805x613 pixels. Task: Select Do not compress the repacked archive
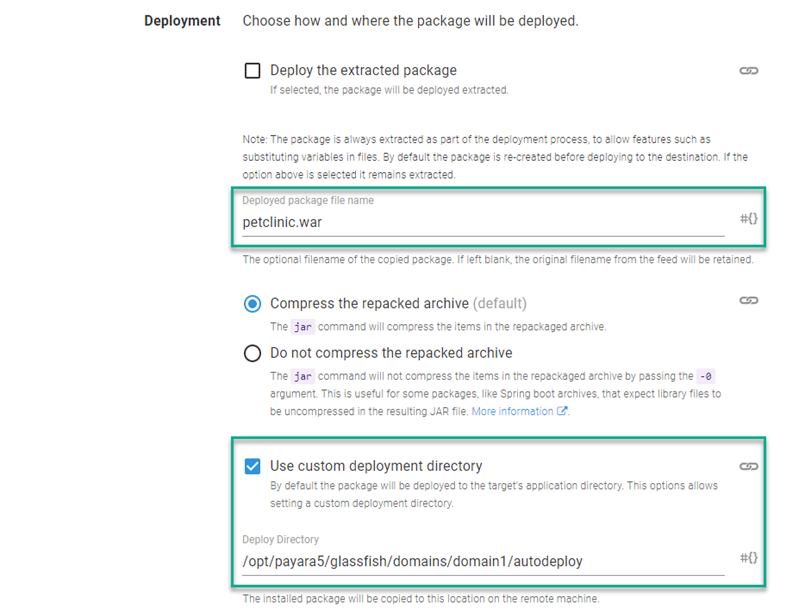point(250,352)
